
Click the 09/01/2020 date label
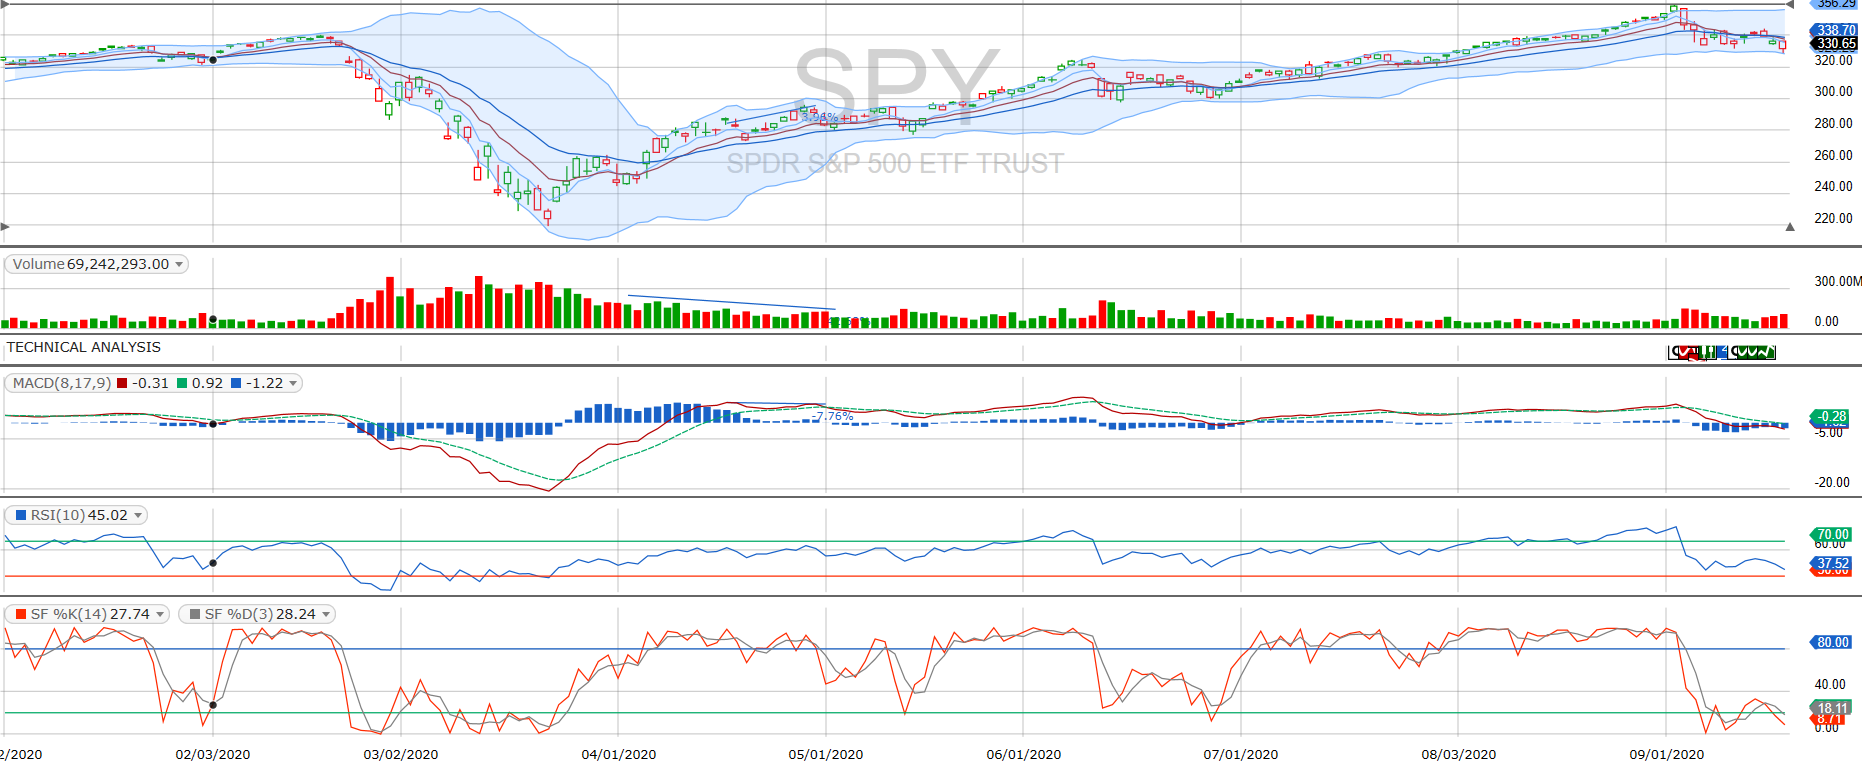[x=1667, y=754]
